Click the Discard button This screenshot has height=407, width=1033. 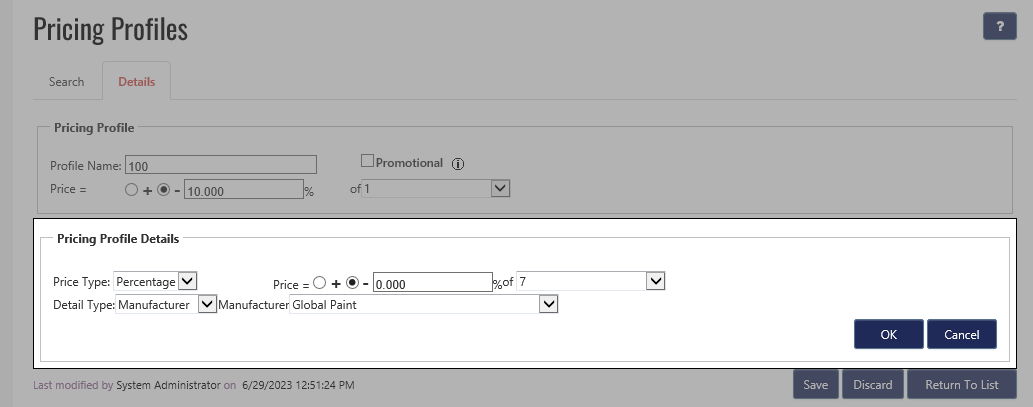pos(872,385)
